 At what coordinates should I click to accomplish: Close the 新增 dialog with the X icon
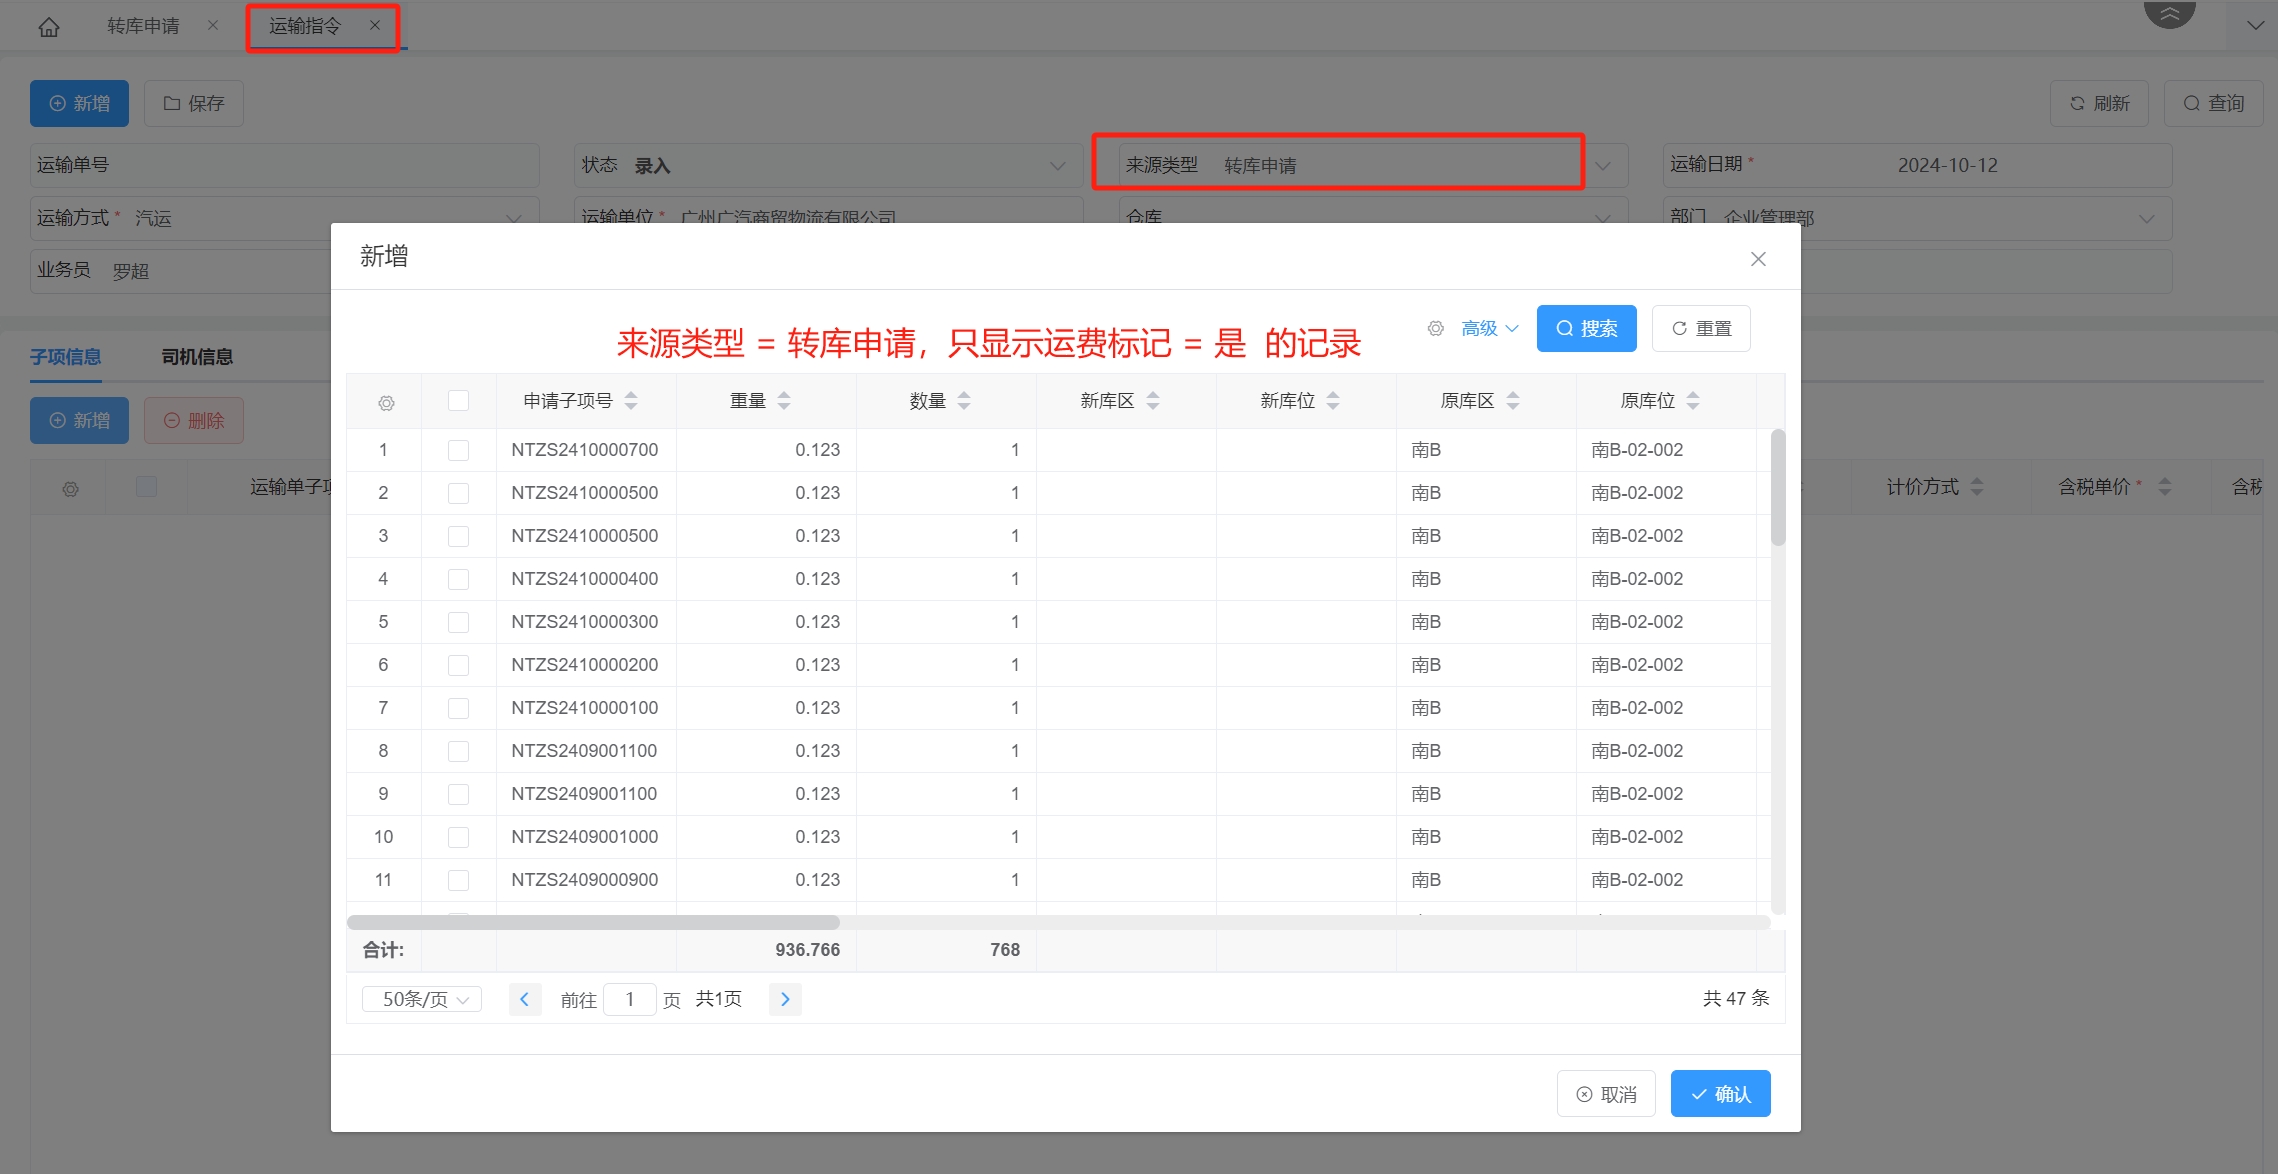click(x=1758, y=259)
